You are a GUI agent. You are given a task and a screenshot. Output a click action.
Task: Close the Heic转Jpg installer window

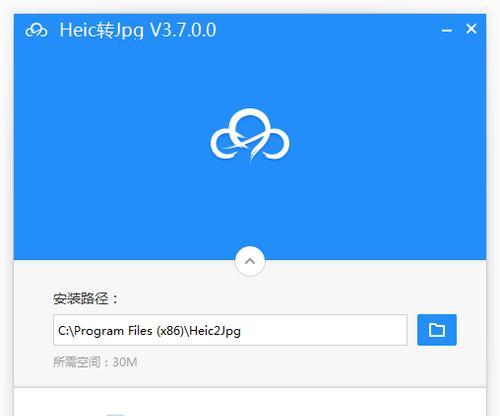[471, 29]
